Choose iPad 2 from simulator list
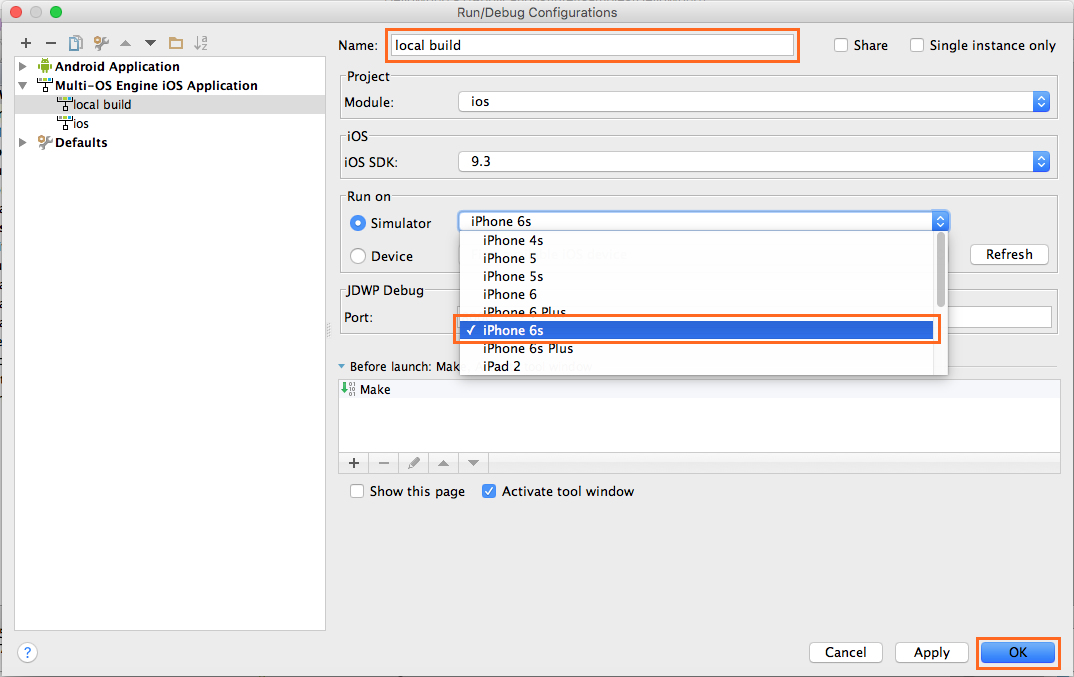This screenshot has width=1074, height=677. coord(697,367)
